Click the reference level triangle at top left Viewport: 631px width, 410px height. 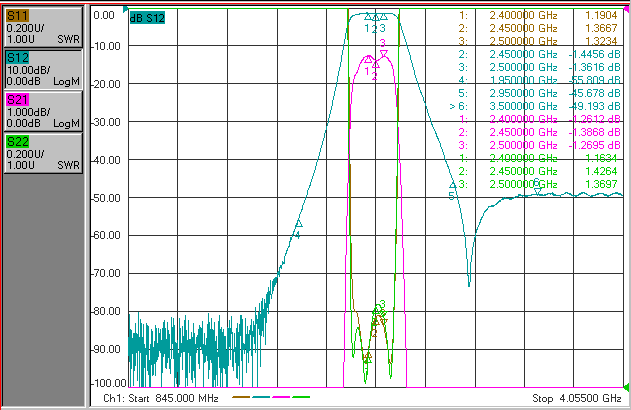[126, 9]
